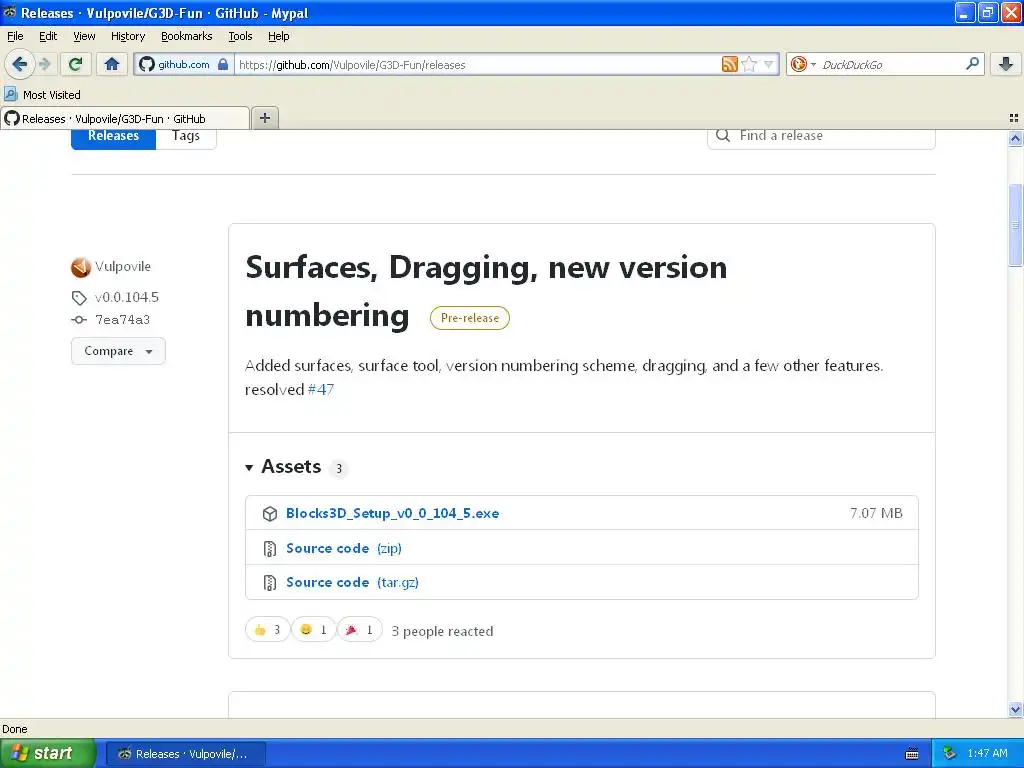Click the Forward navigation arrow
Viewport: 1024px width, 768px height.
[44, 64]
